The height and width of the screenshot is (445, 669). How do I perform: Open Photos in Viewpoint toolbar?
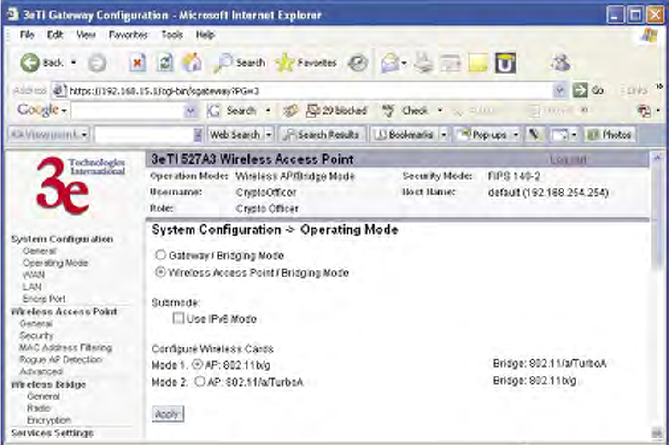click(610, 135)
